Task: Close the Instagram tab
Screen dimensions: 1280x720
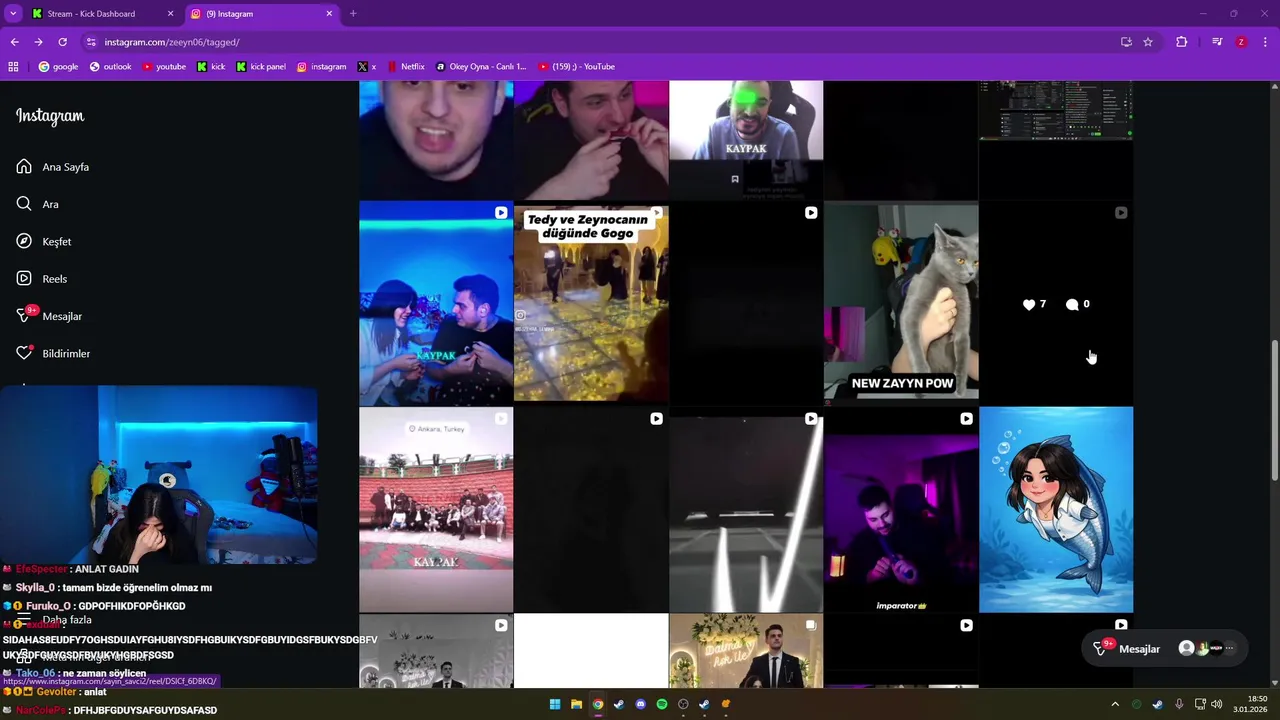Action: tap(329, 14)
